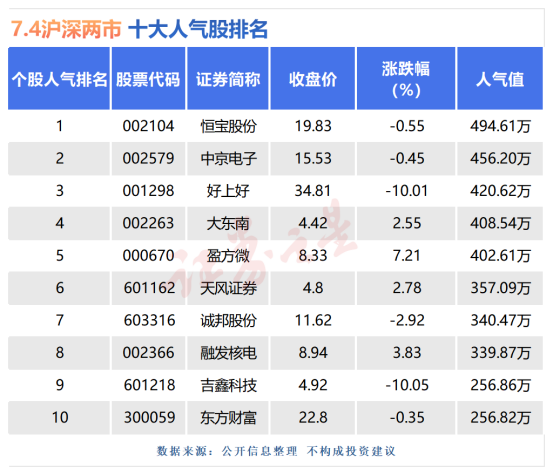Click change value 7.21

coord(407,256)
